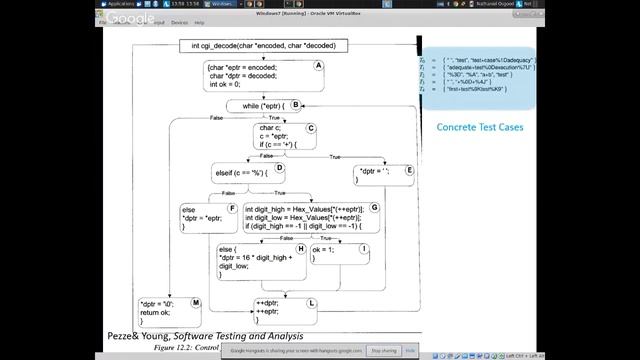
Task: Click the 'while (*eptr) {' node B text
Action: [263, 106]
